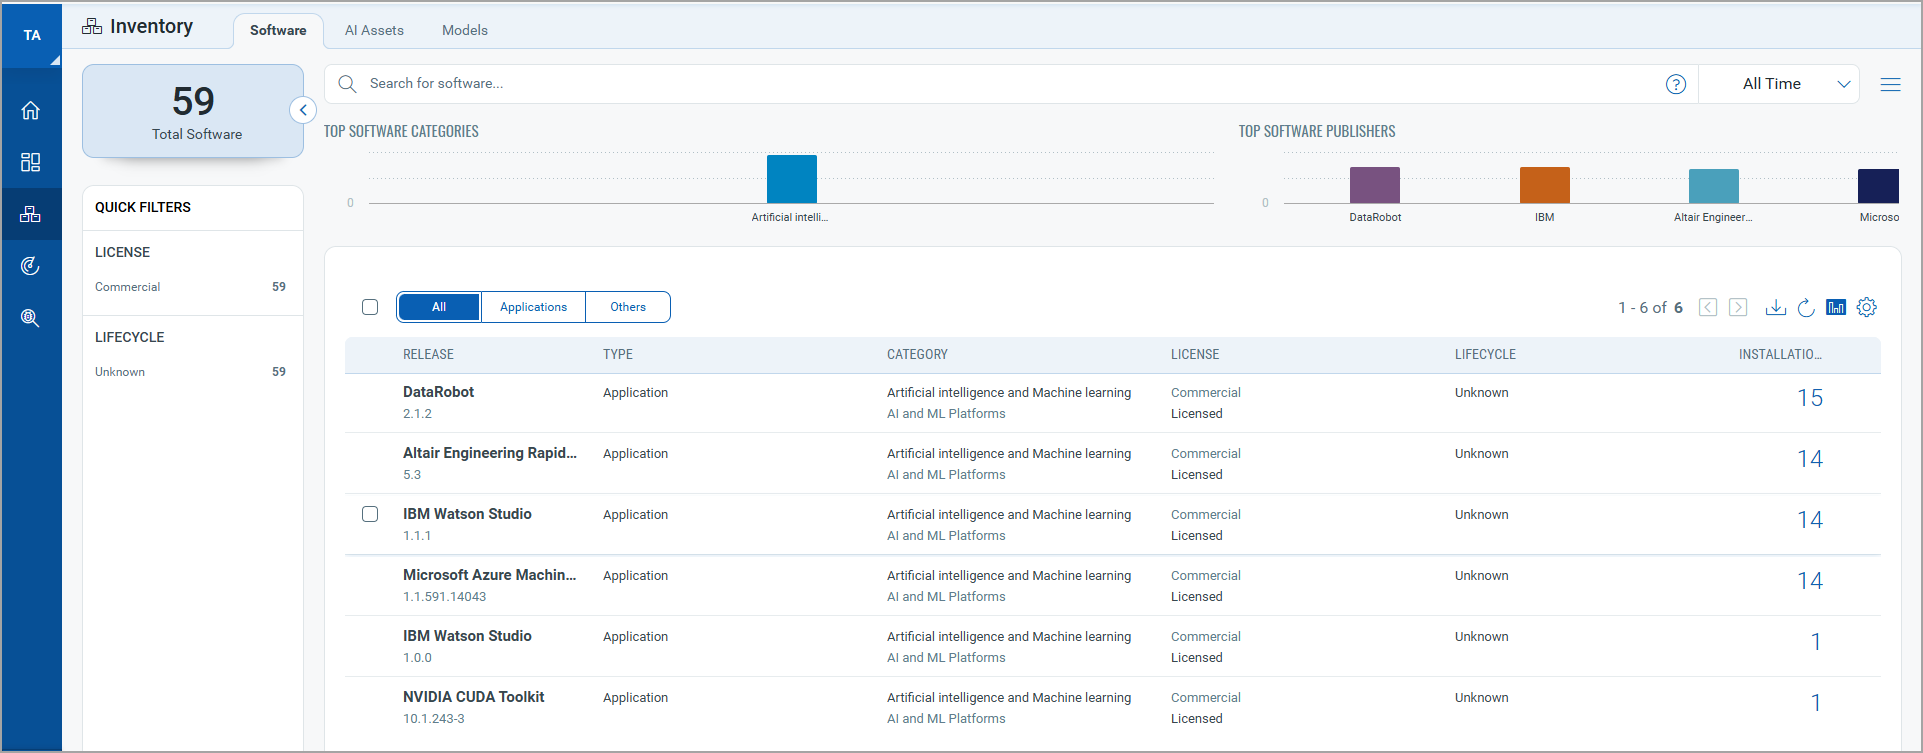1923x753 pixels.
Task: Open the All Time dropdown
Action: [1780, 84]
